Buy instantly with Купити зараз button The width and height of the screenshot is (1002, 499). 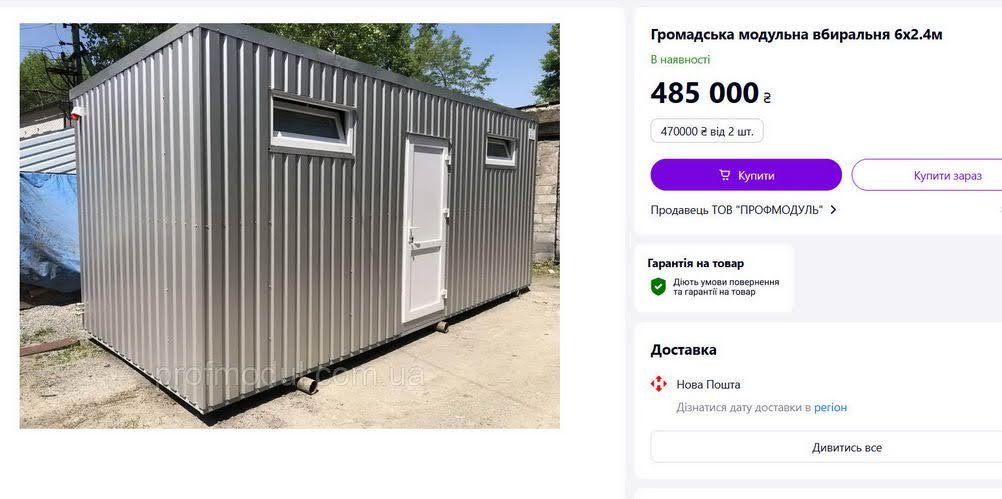pos(927,175)
